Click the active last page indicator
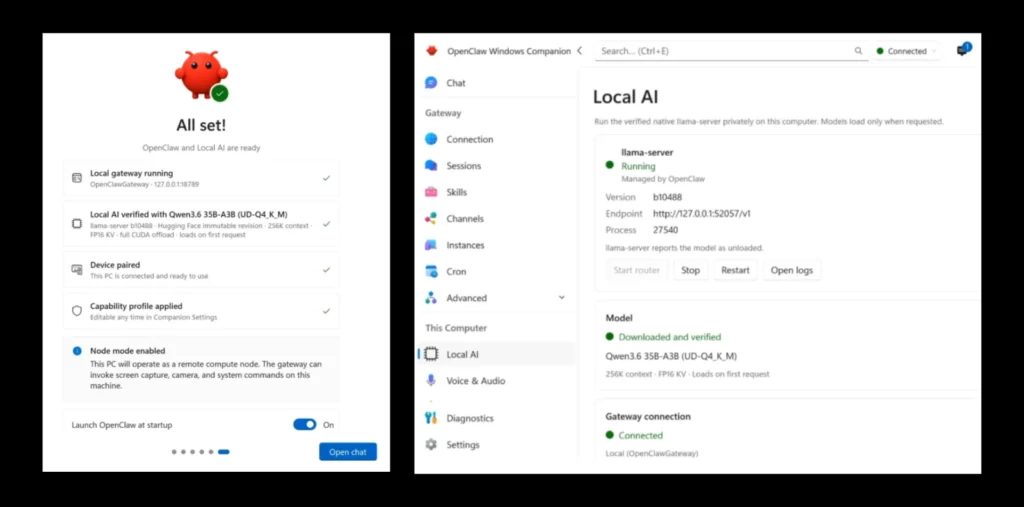The width and height of the screenshot is (1024, 507). click(x=223, y=451)
